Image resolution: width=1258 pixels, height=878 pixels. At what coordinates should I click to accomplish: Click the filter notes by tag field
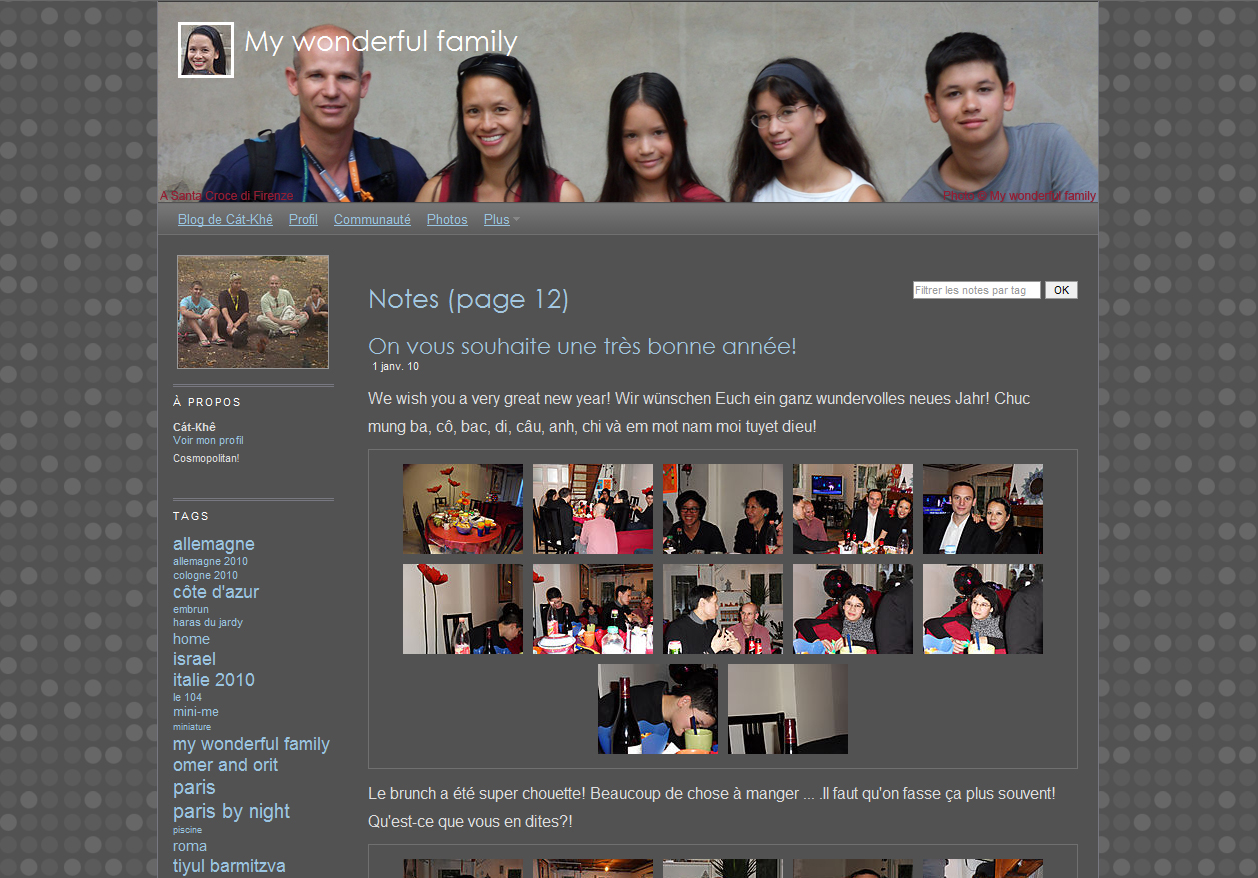pyautogui.click(x=976, y=290)
